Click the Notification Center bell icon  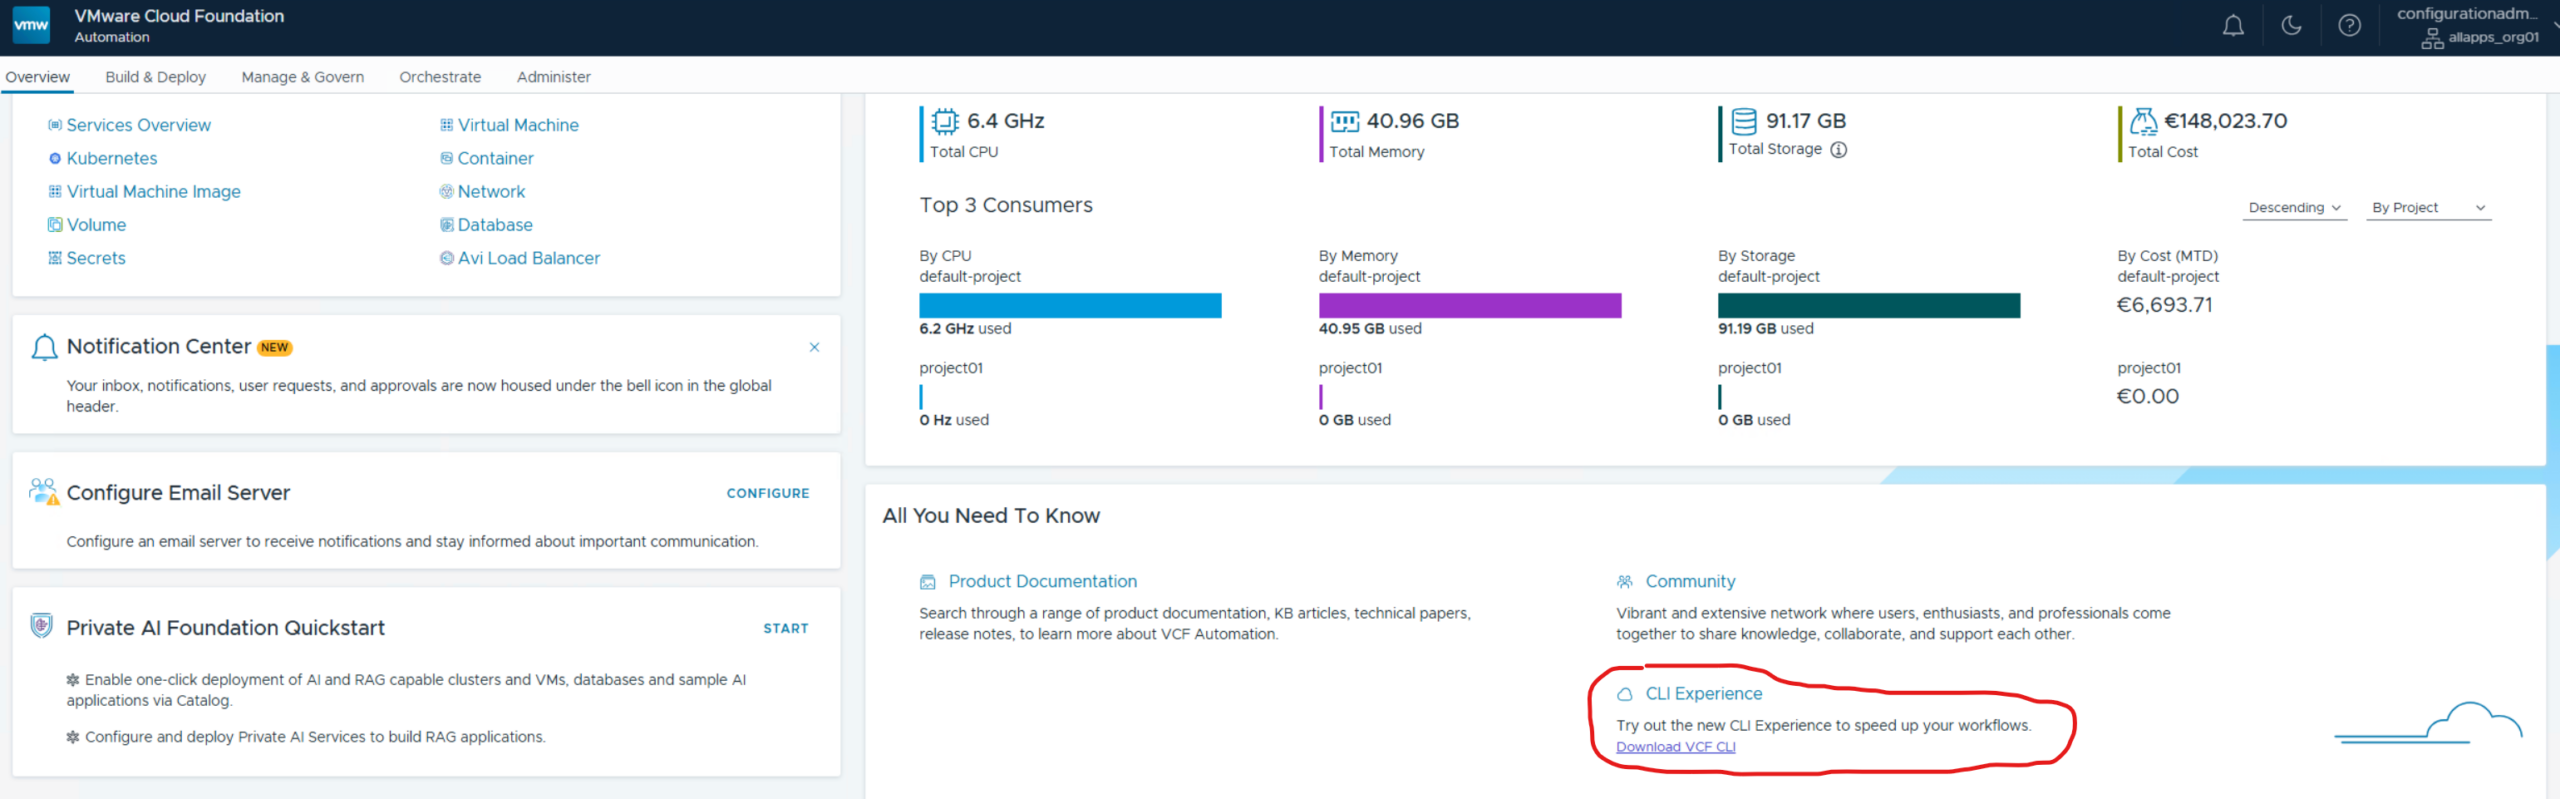[44, 347]
